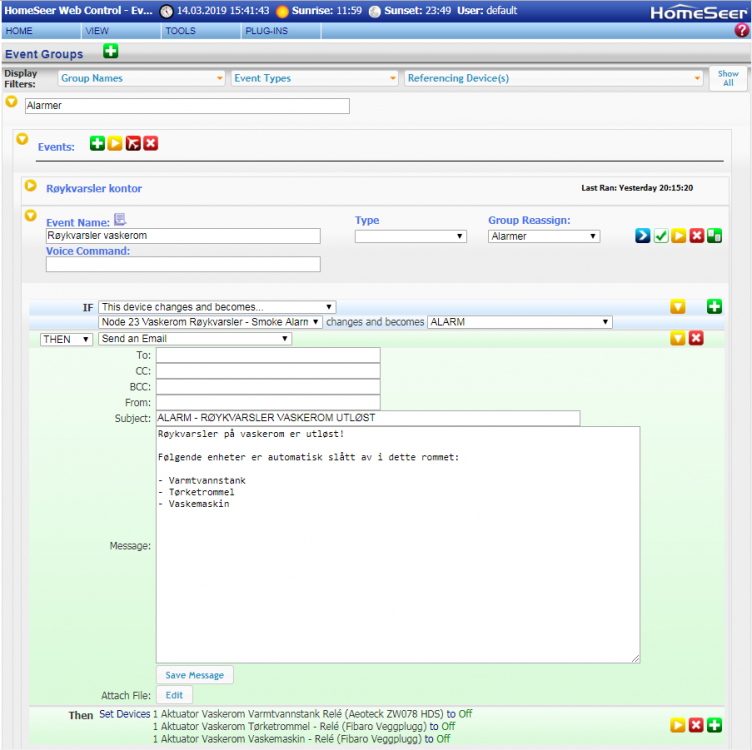
Task: Open the TOOLS menu
Action: click(x=180, y=31)
